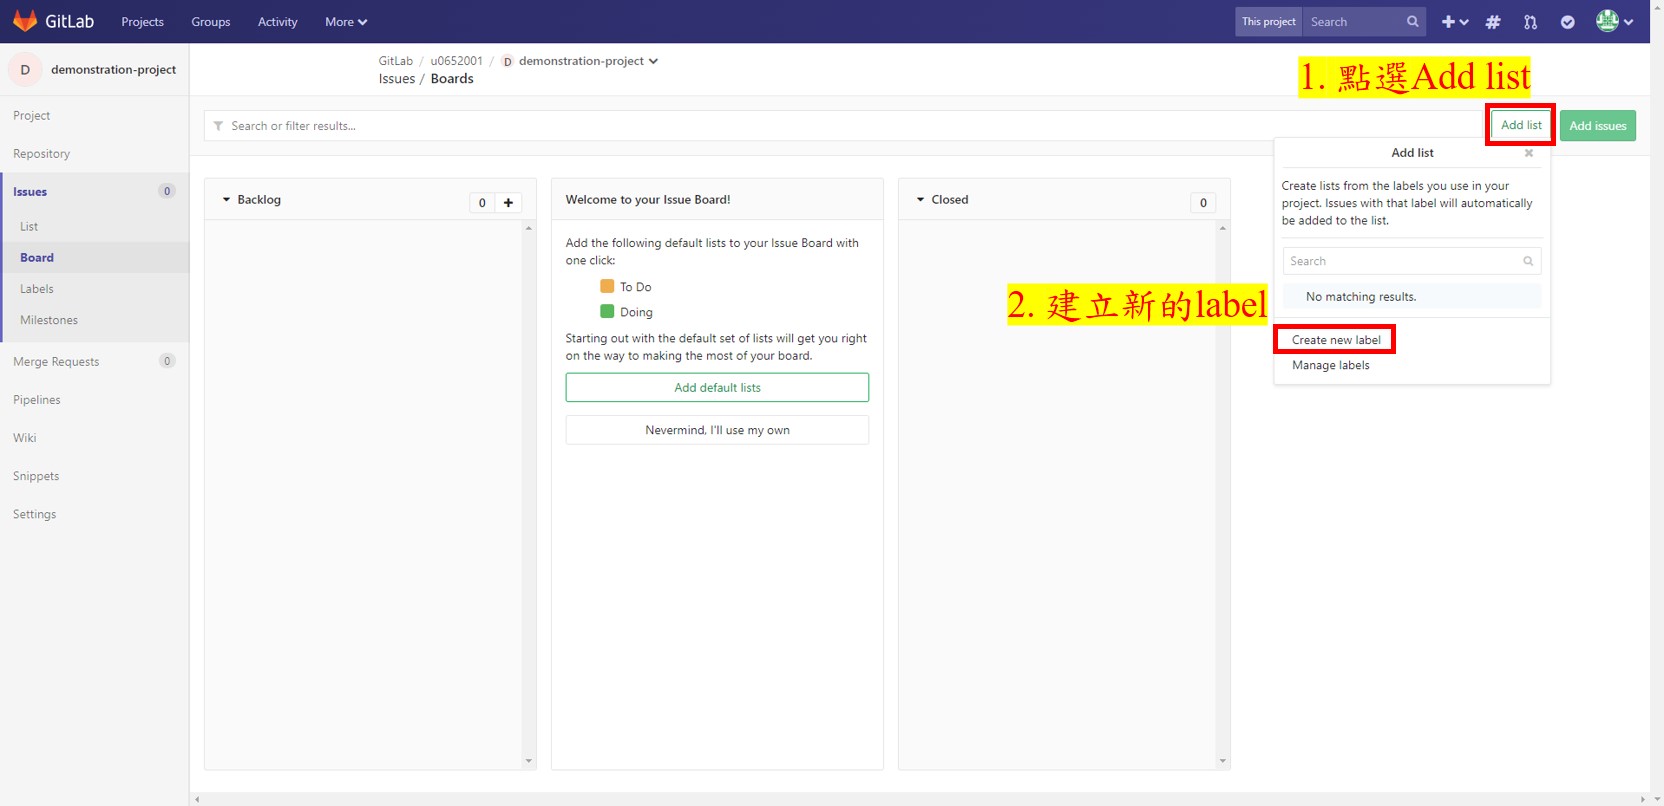Open issues hashtag icon in top bar
Screen dimensions: 1664x806
click(x=1493, y=22)
